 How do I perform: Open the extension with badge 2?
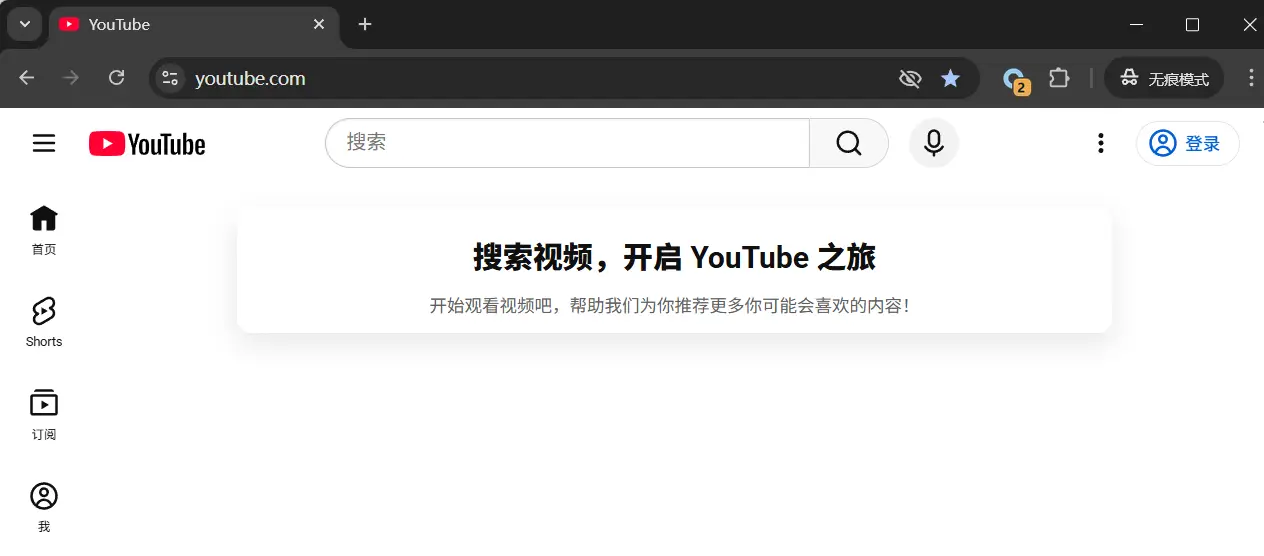(x=1015, y=79)
